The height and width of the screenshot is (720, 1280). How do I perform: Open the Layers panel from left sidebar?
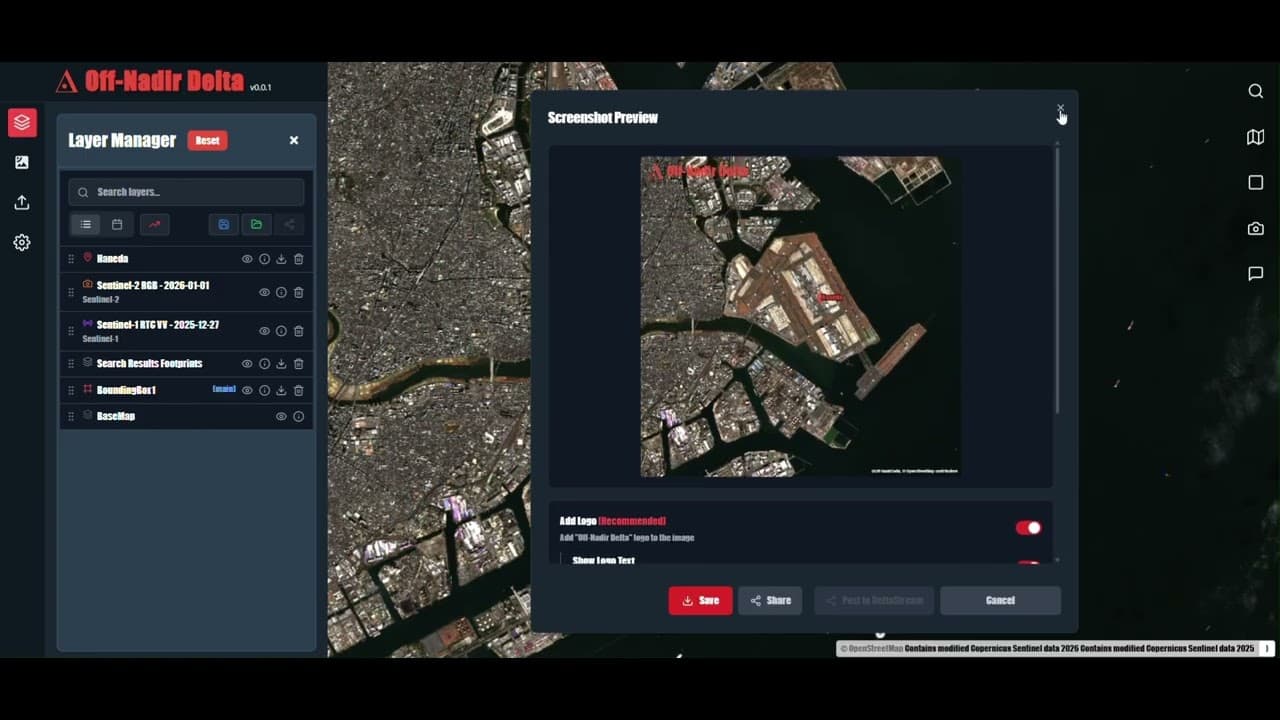click(22, 123)
